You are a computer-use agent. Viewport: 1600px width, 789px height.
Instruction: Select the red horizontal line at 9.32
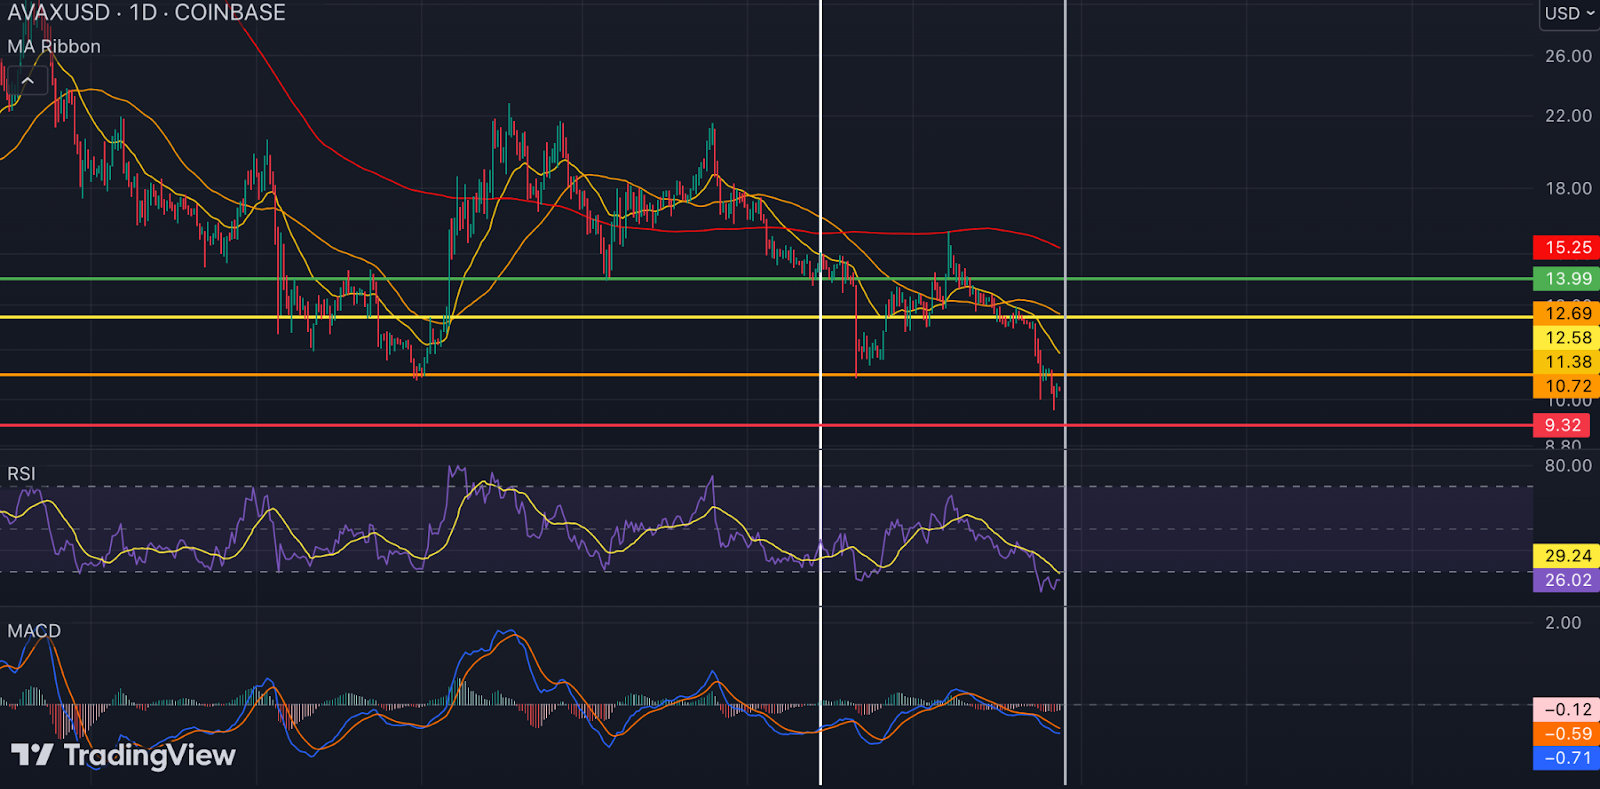(x=766, y=425)
